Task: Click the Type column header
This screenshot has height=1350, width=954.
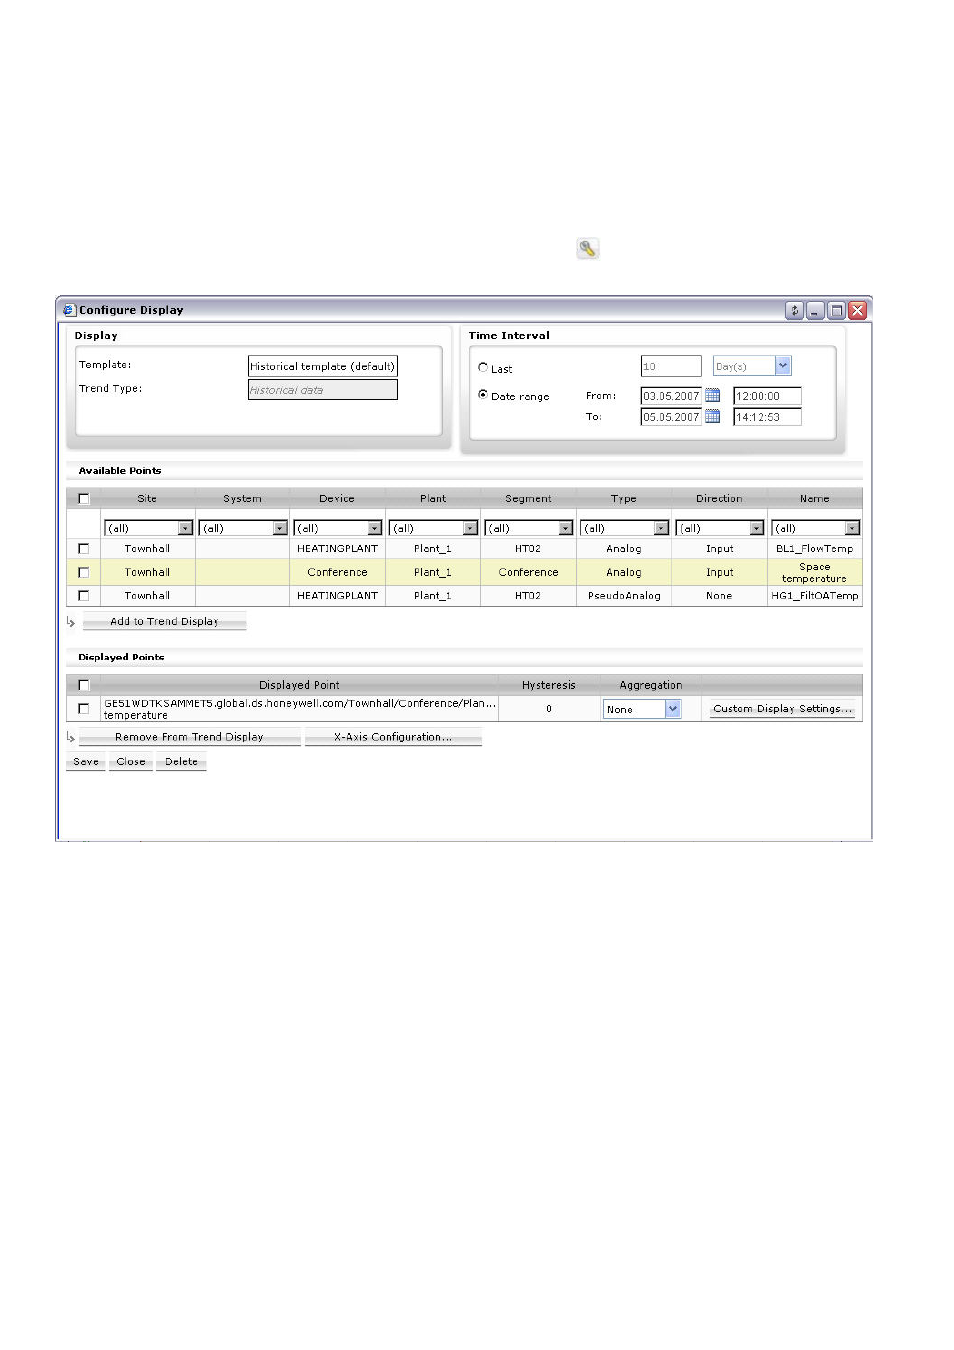Action: point(624,498)
